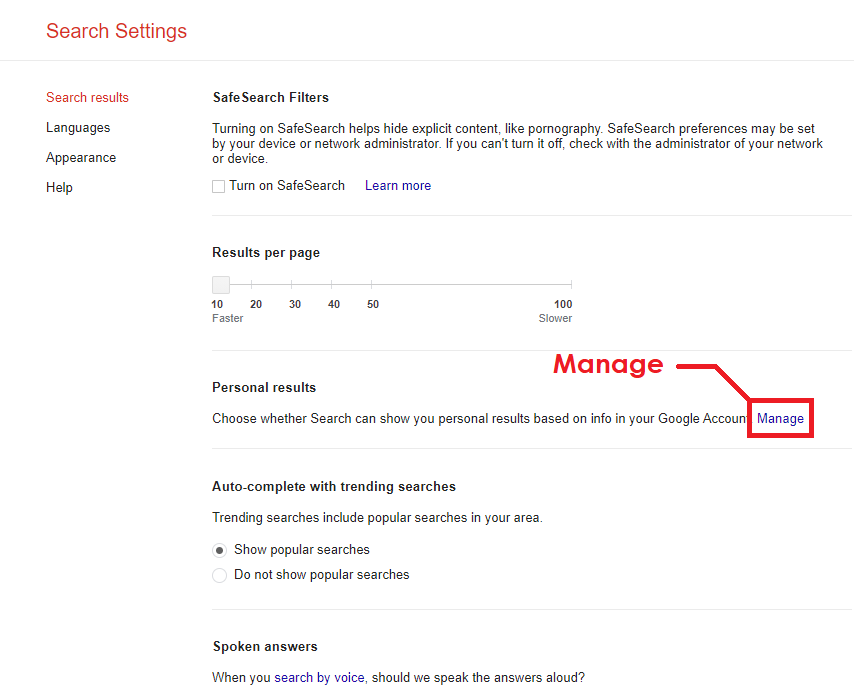This screenshot has width=854, height=697.
Task: Click the Slower label under slider
Action: (x=555, y=318)
